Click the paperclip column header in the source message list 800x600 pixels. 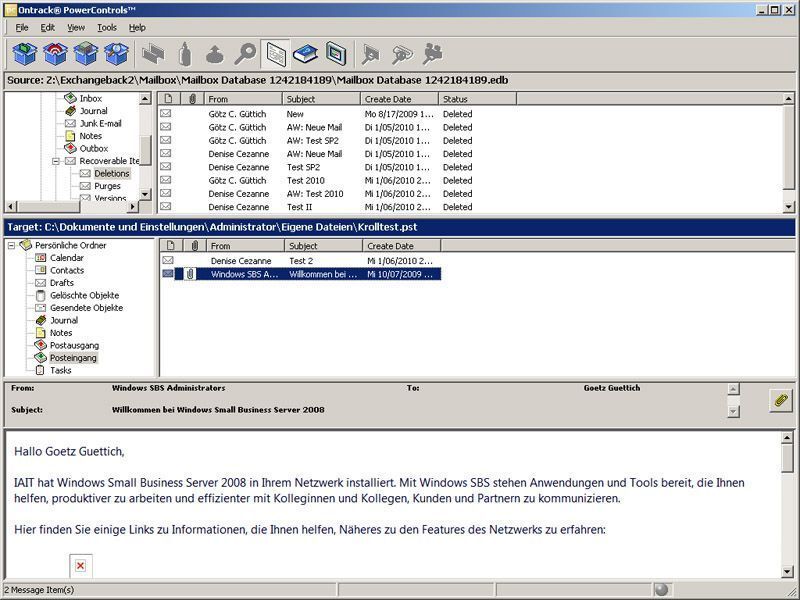click(192, 97)
